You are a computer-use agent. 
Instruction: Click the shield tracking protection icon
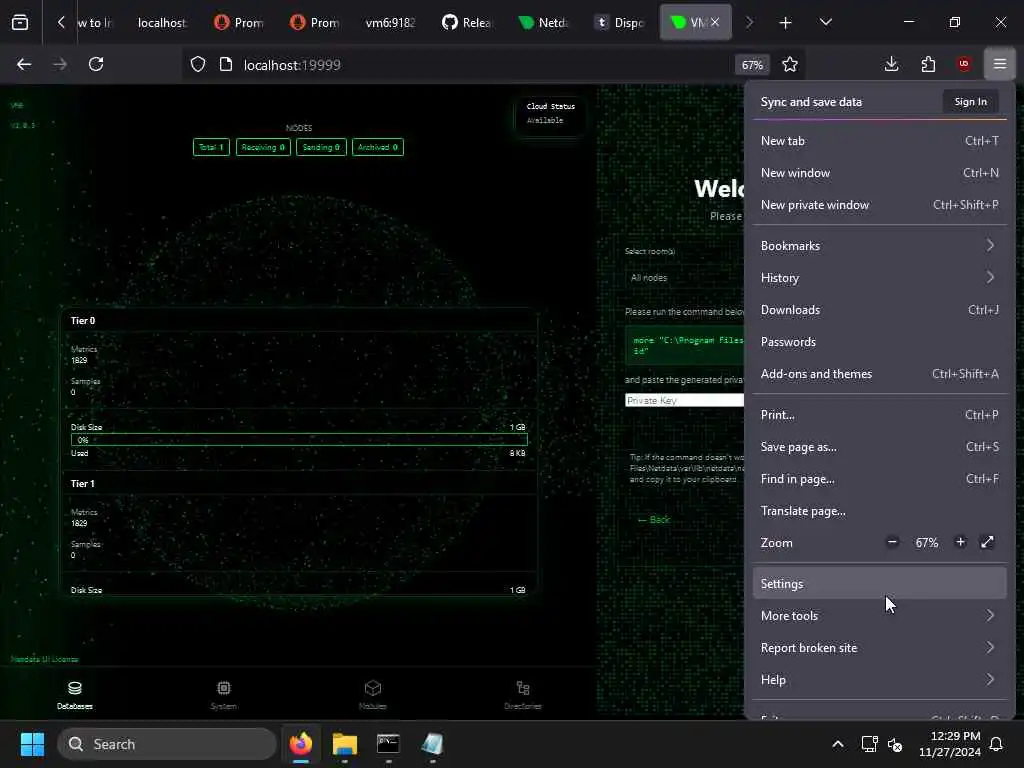[198, 65]
